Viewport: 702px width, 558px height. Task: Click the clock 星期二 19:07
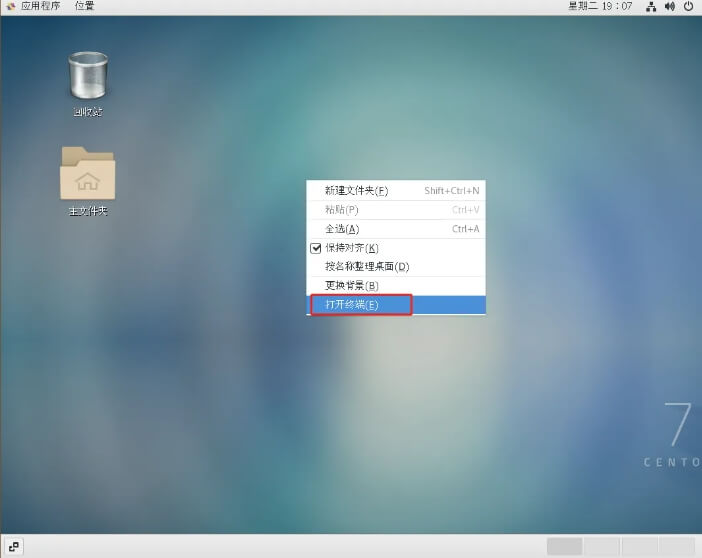600,6
